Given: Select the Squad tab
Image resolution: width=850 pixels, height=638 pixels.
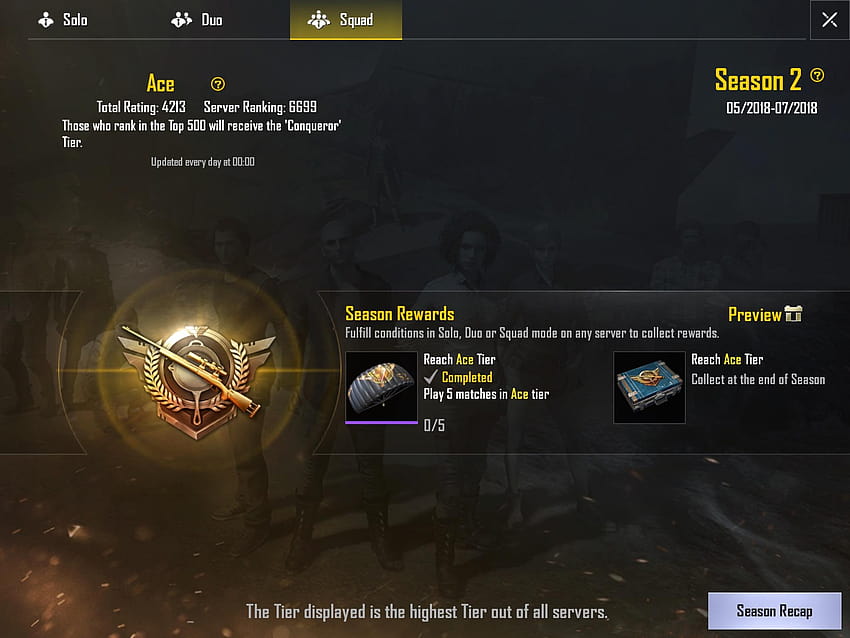Looking at the screenshot, I should 346,20.
